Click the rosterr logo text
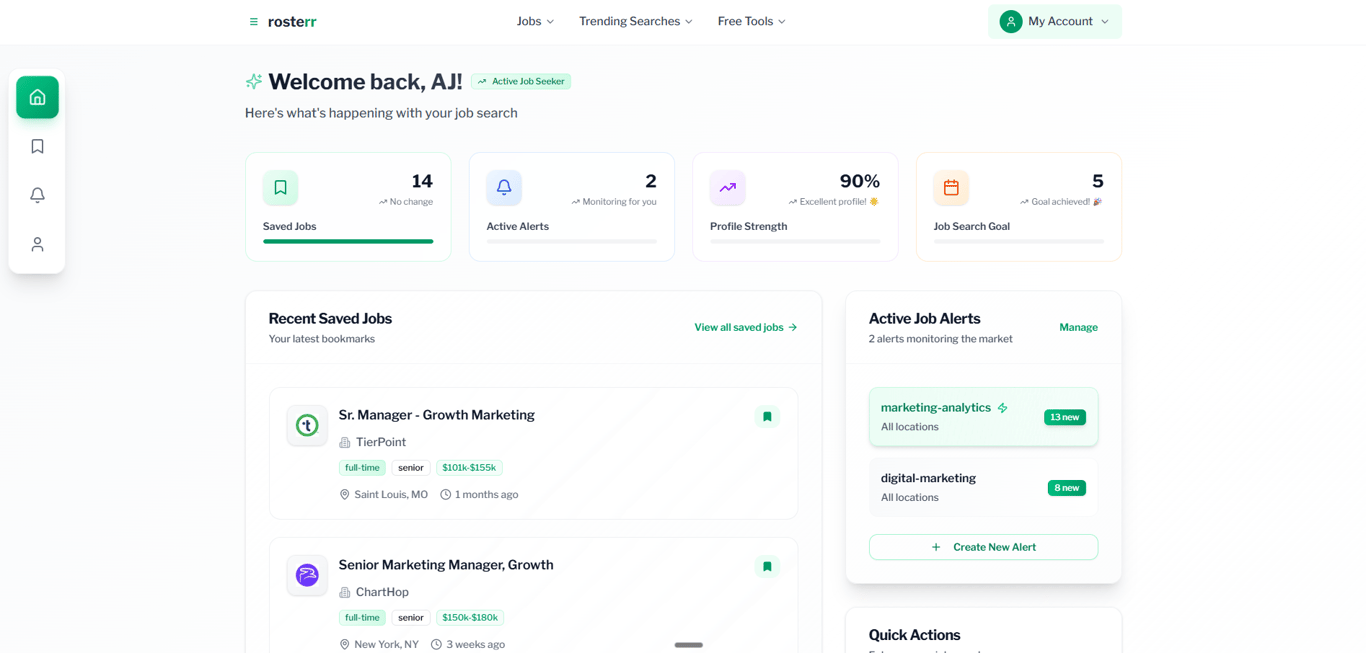 pyautogui.click(x=292, y=21)
